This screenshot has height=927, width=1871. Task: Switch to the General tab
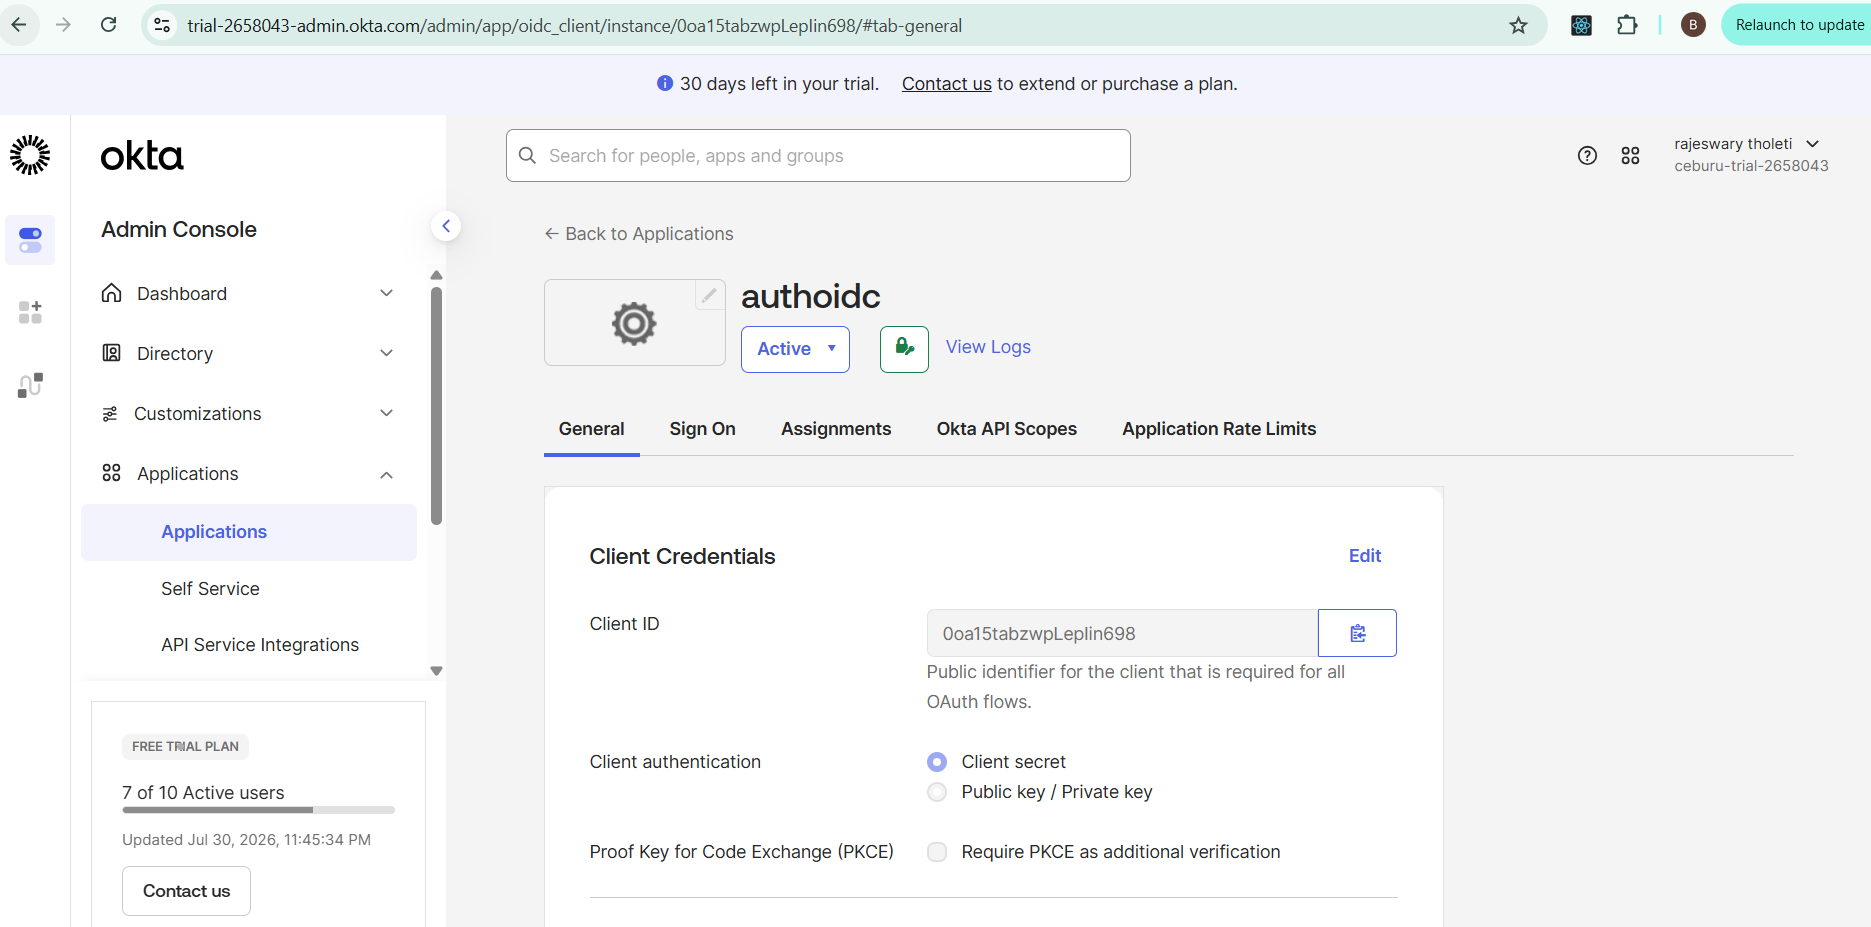[x=592, y=429]
